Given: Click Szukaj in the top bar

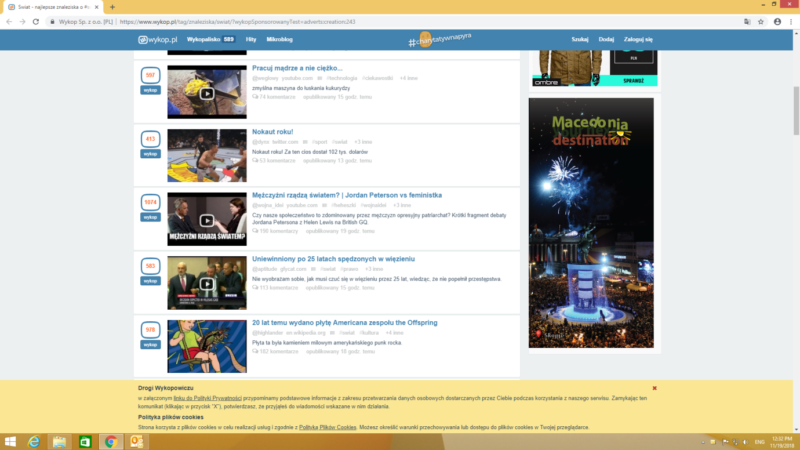Looking at the screenshot, I should 580,39.
